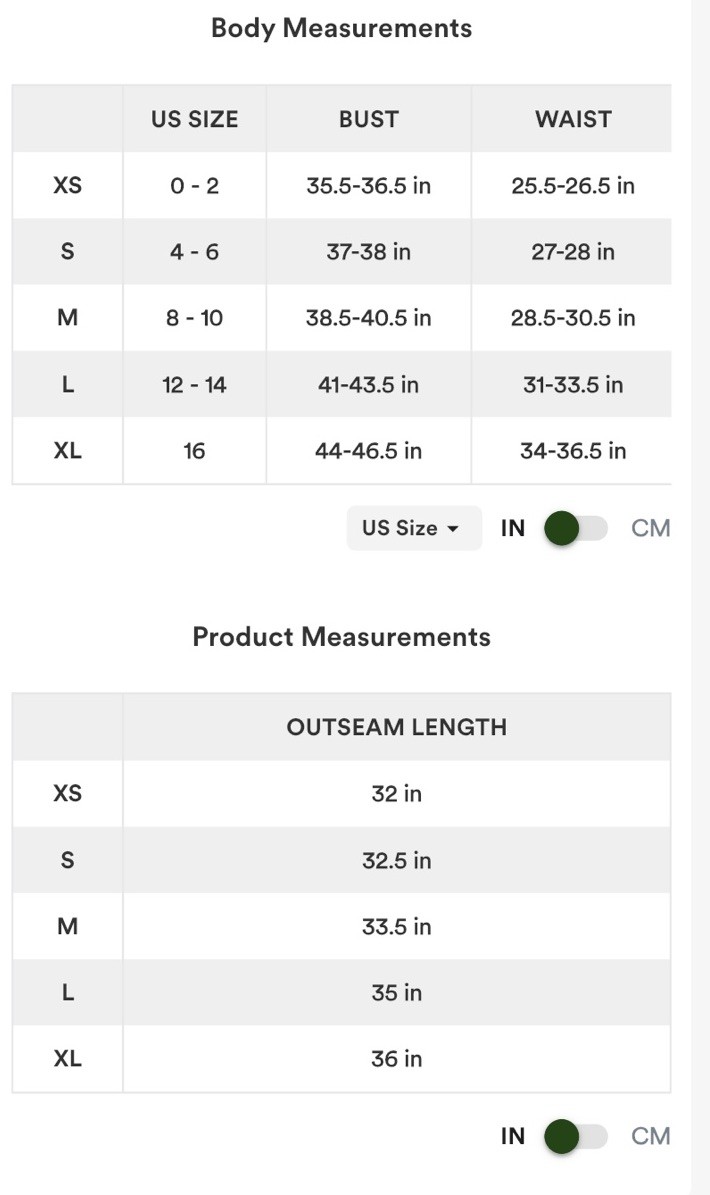Toggle Body Measurements IN/CM switch
Screen dimensions: 710x1195
coord(576,528)
